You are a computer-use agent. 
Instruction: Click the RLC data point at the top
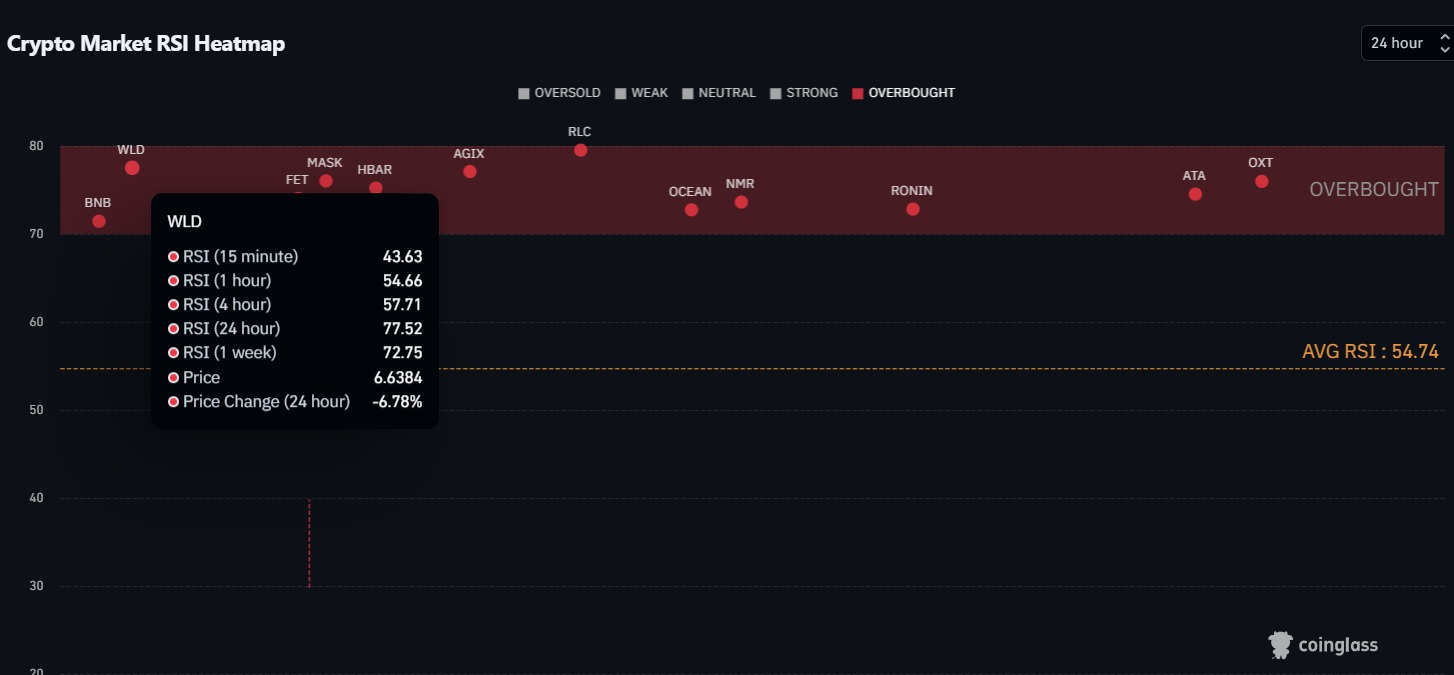[580, 150]
